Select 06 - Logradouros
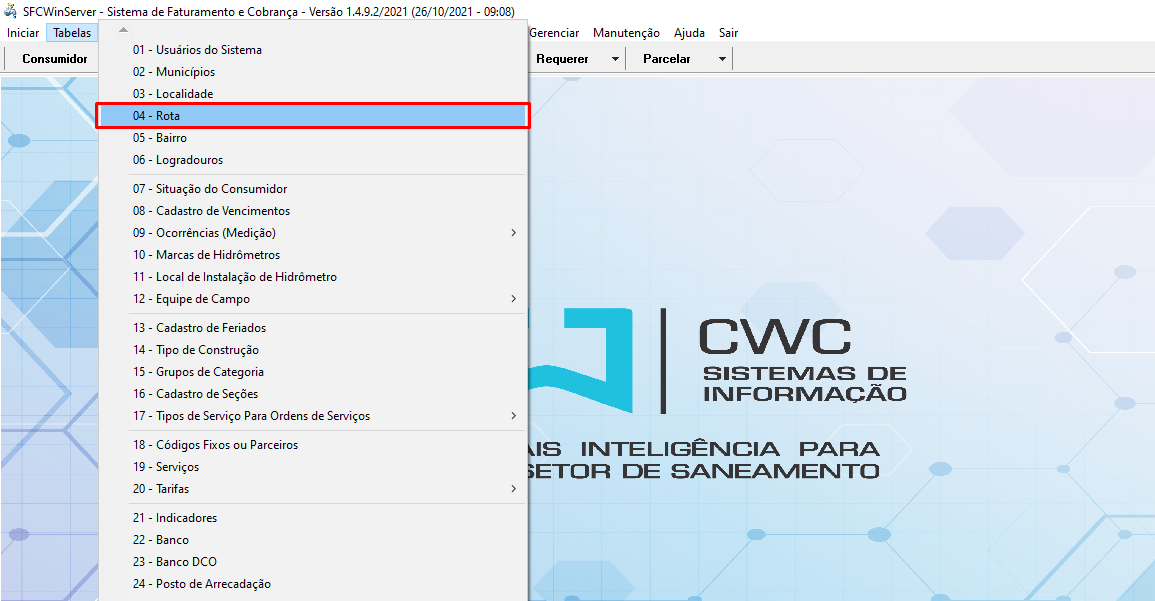The height and width of the screenshot is (601, 1155). (177, 160)
